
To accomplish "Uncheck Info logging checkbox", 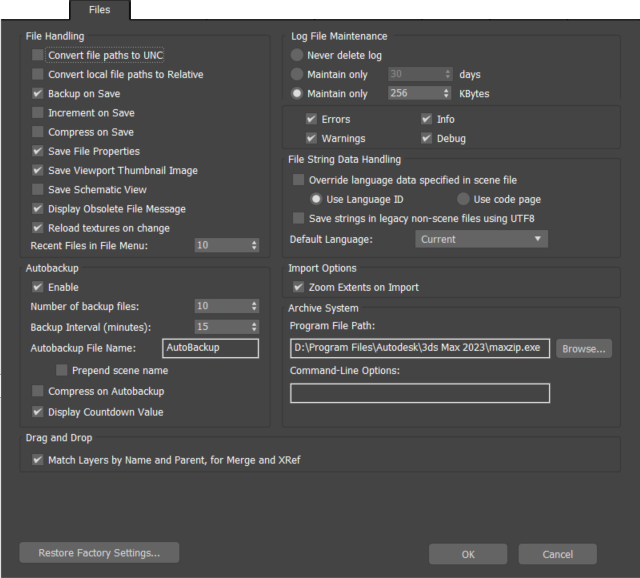I will pos(427,119).
